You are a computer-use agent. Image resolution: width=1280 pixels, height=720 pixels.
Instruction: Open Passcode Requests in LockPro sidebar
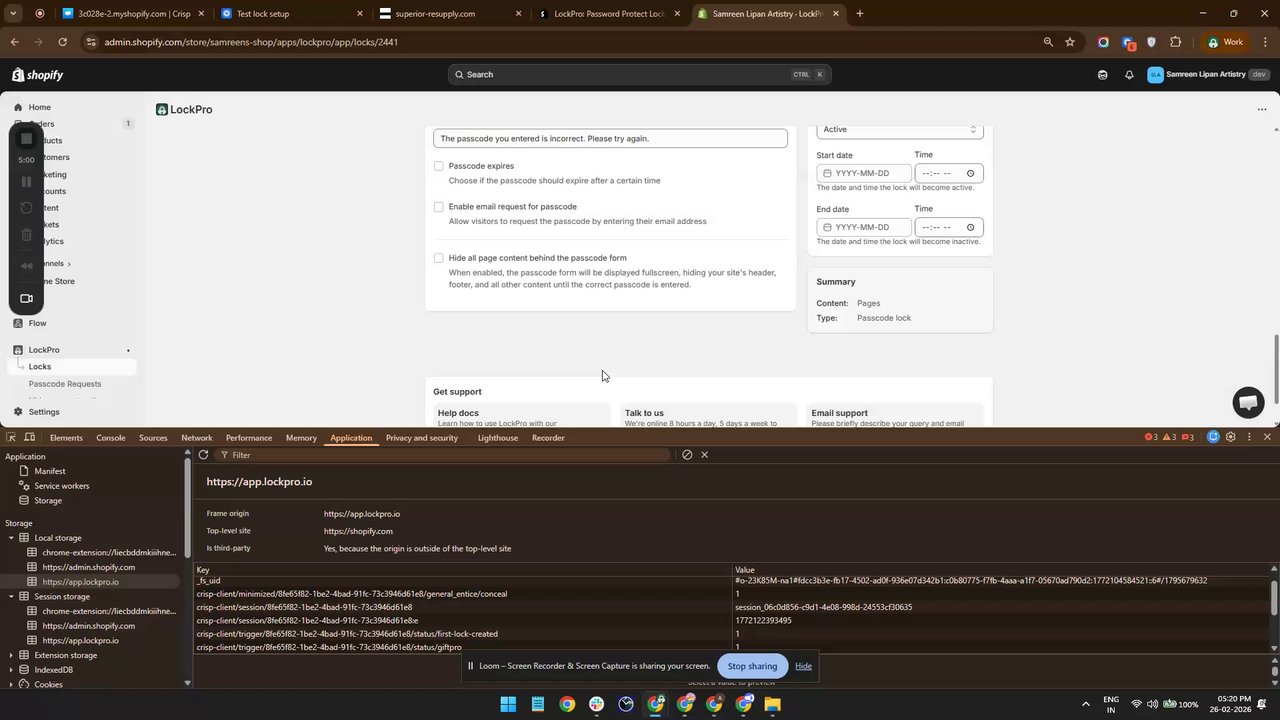click(x=65, y=384)
